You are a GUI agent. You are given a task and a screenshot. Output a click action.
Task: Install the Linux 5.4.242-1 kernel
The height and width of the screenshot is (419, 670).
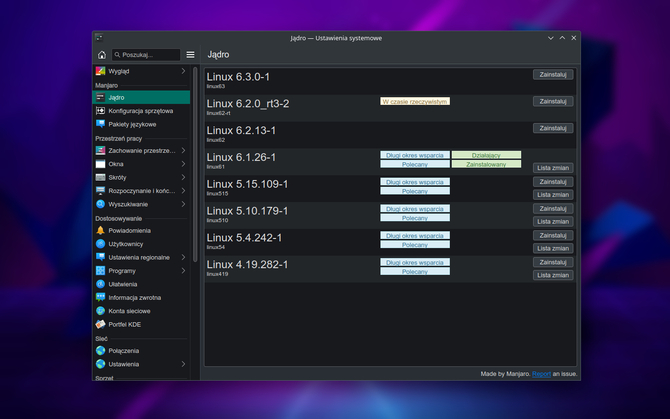point(553,235)
